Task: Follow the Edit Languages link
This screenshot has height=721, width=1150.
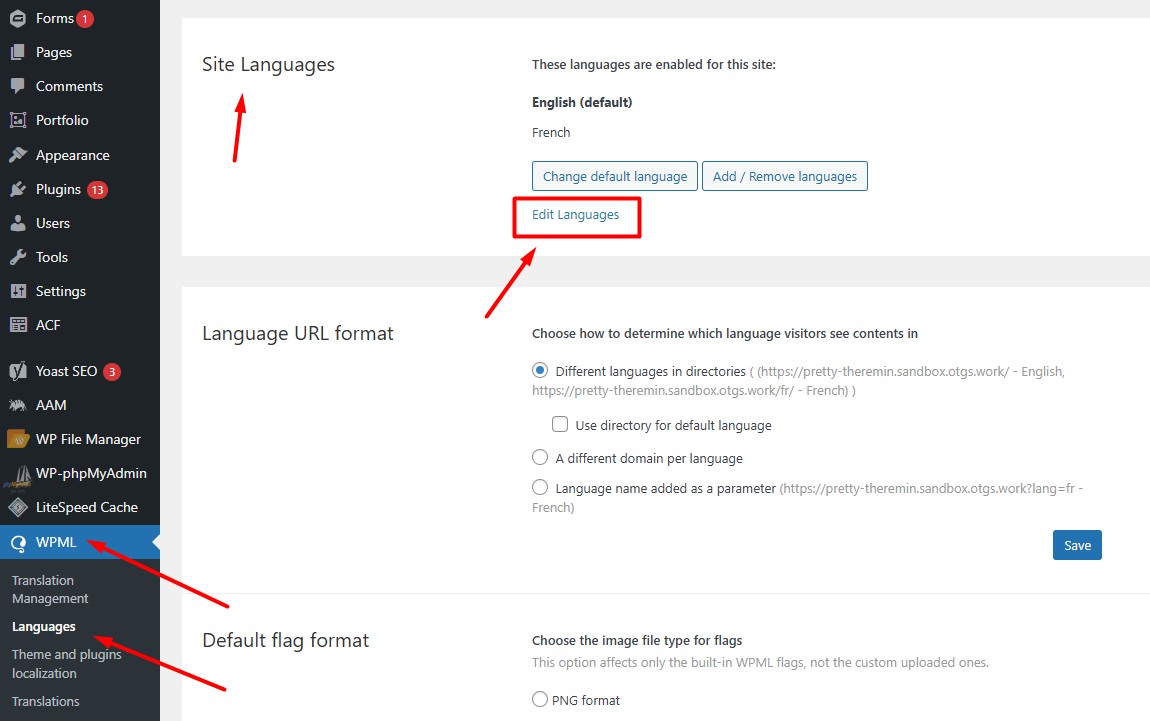Action: coord(575,214)
